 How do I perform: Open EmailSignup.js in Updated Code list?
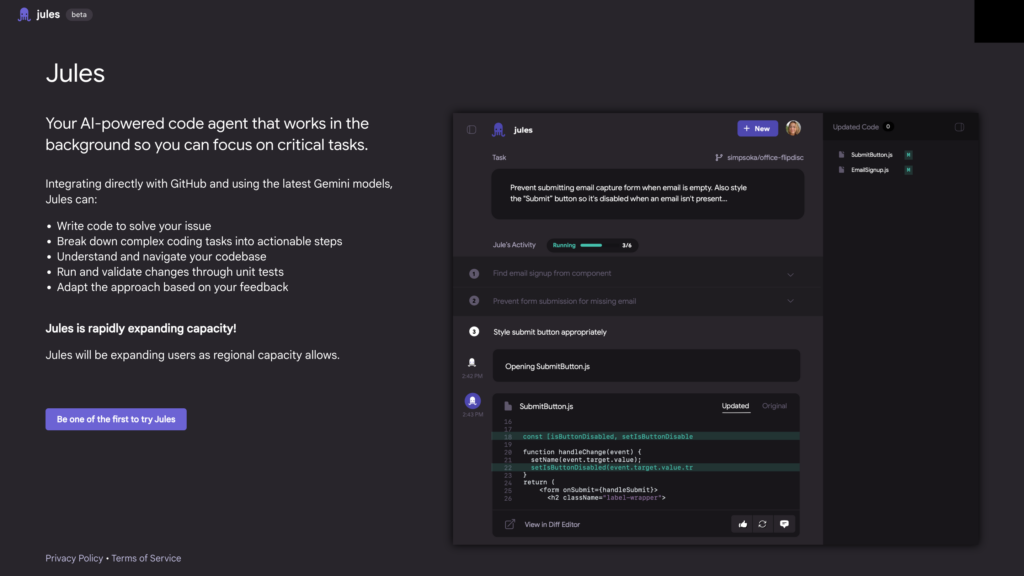click(870, 170)
